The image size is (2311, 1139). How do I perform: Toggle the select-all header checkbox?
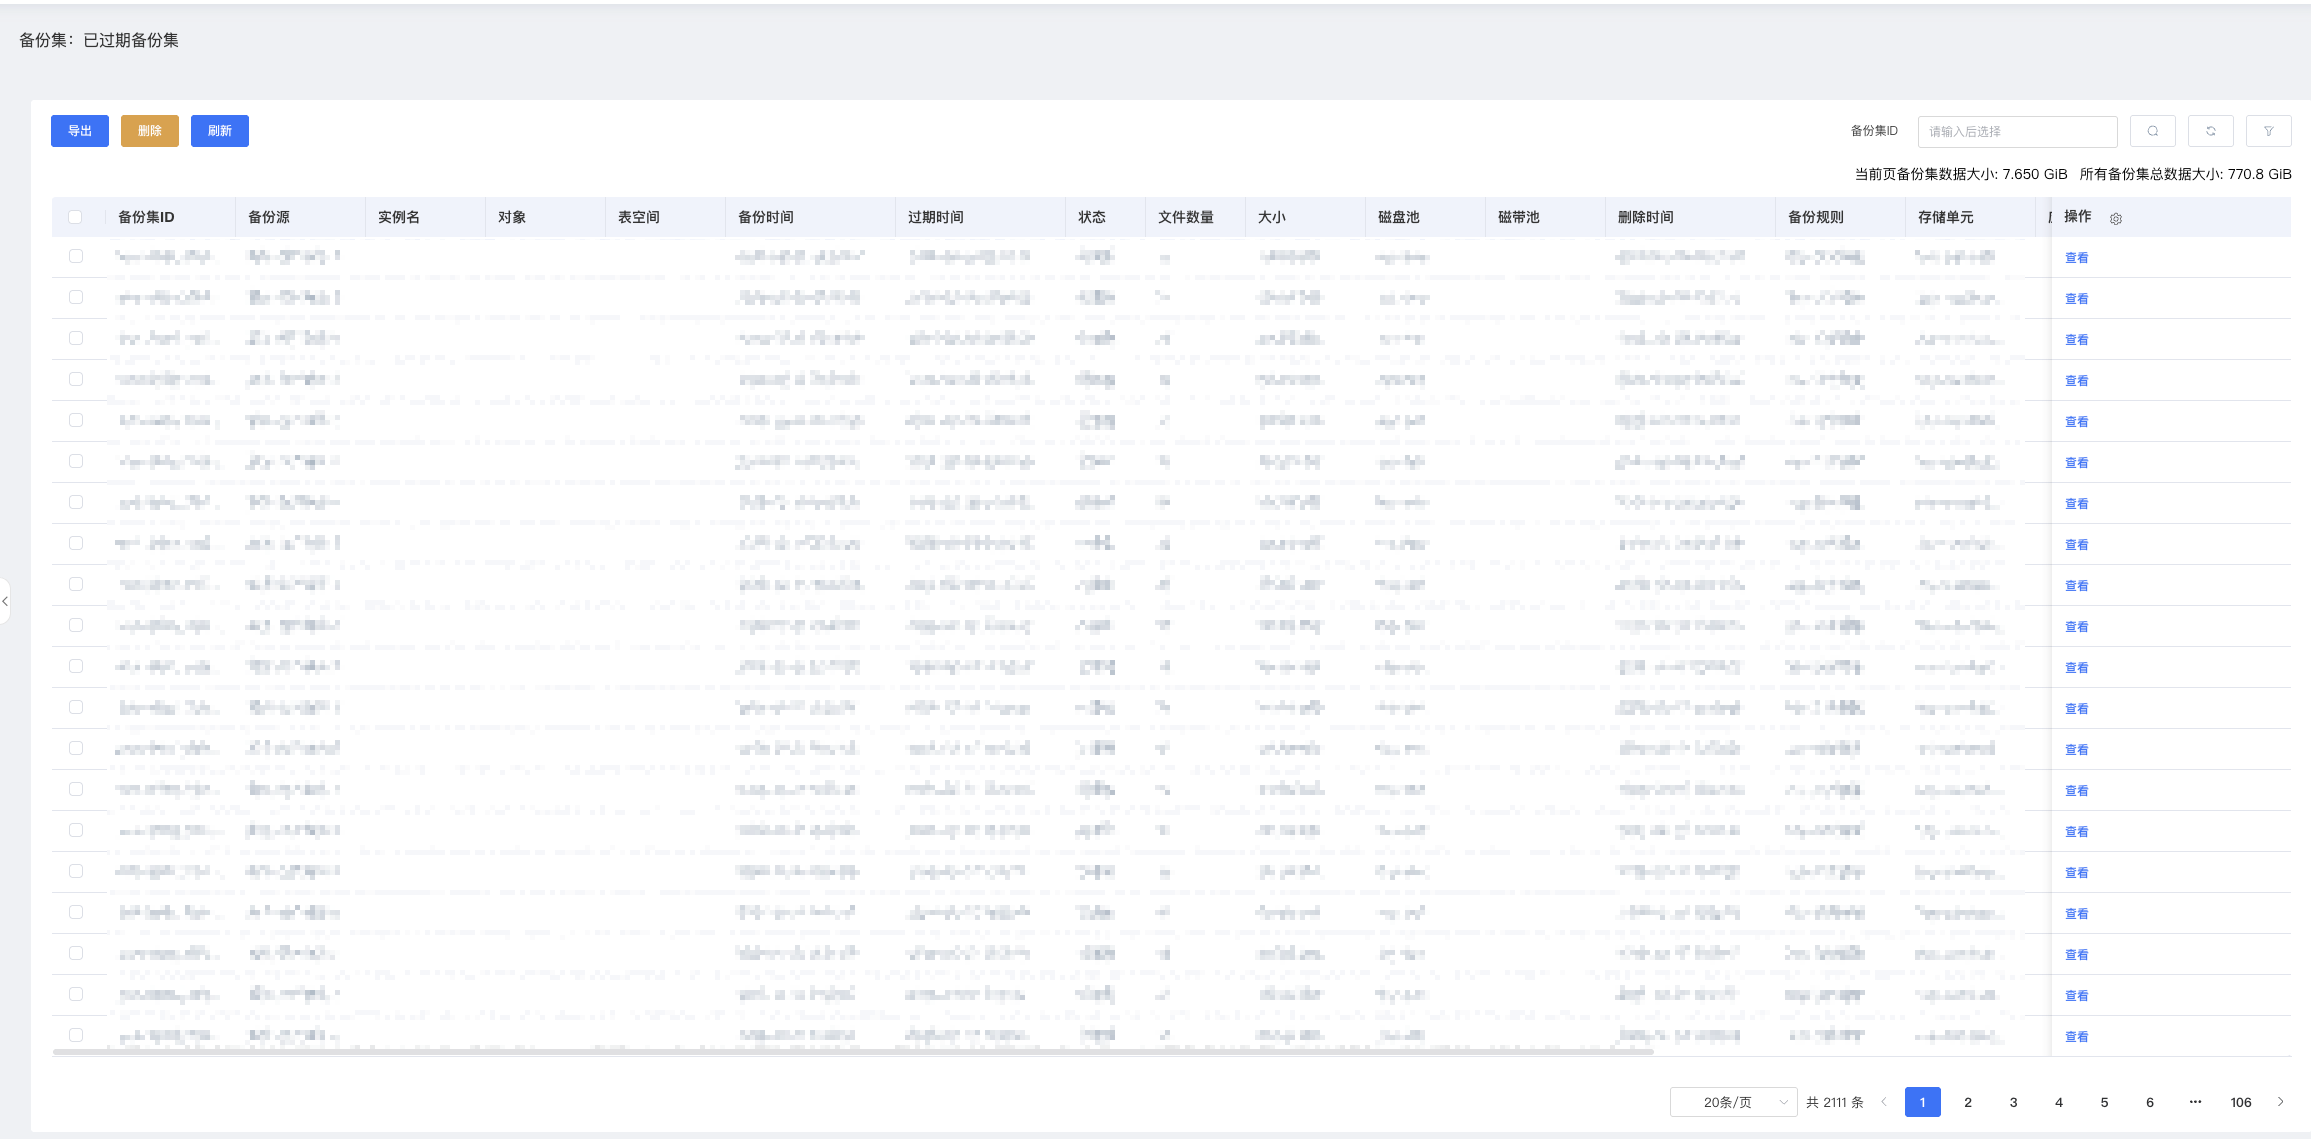(76, 217)
